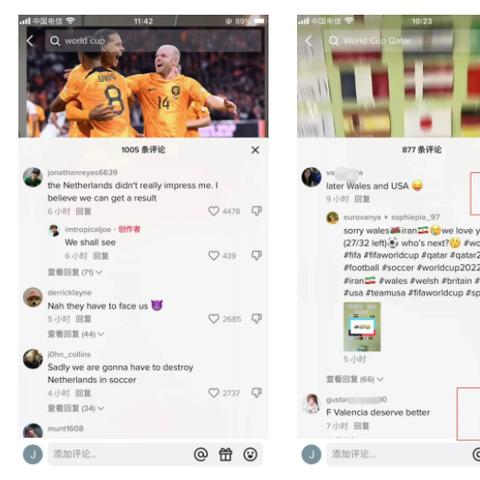This screenshot has height=480, width=480.
Task: Open the emoji picker smiley icon
Action: (x=250, y=454)
